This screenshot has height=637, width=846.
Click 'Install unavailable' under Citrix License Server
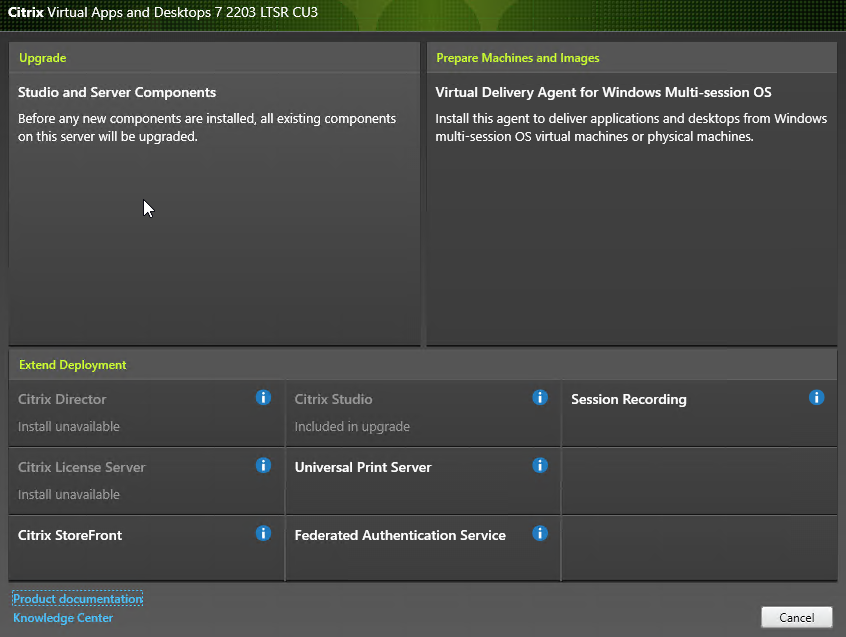[x=69, y=494]
